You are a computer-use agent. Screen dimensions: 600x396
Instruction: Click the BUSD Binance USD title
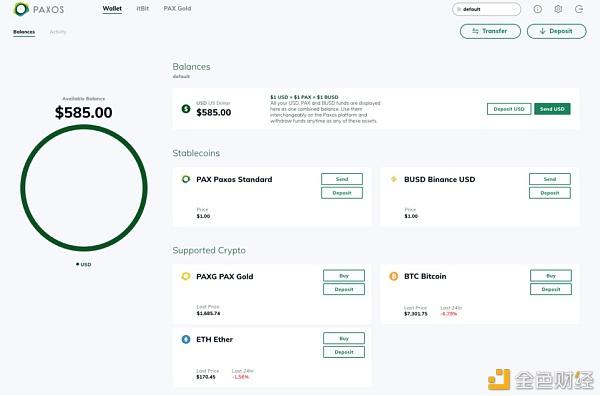click(440, 179)
